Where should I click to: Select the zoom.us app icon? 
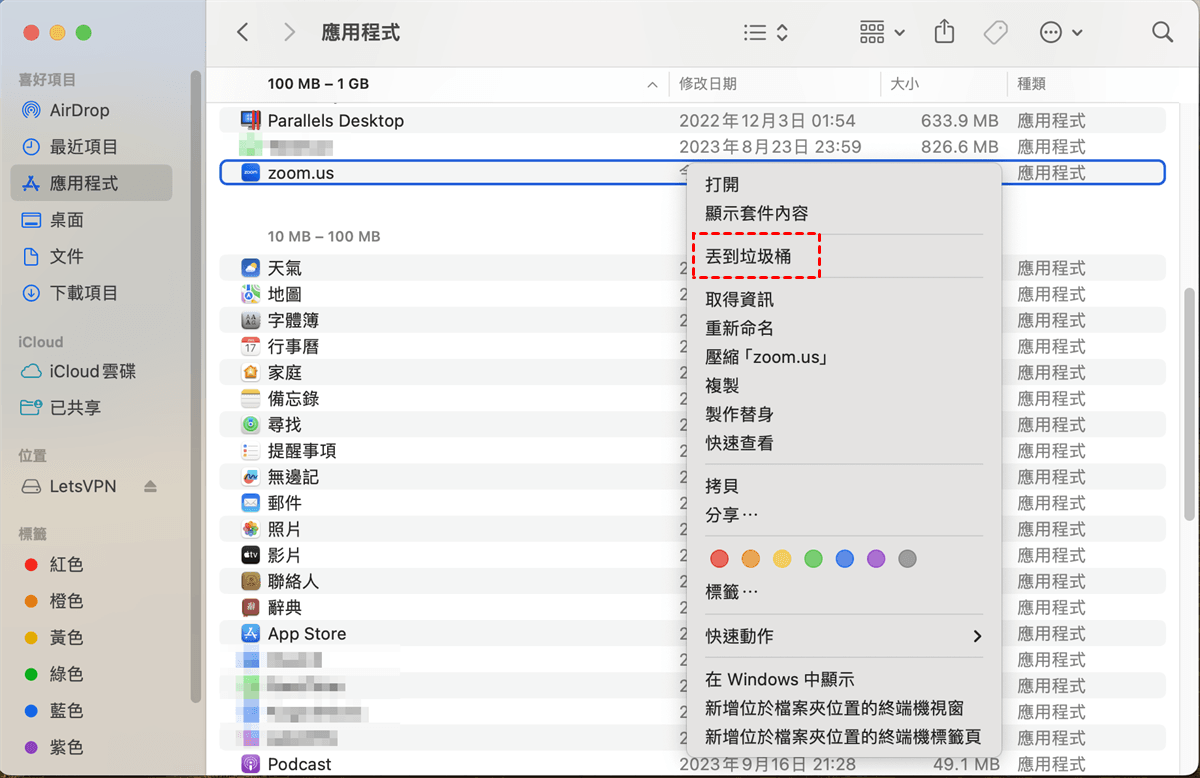pyautogui.click(x=250, y=172)
